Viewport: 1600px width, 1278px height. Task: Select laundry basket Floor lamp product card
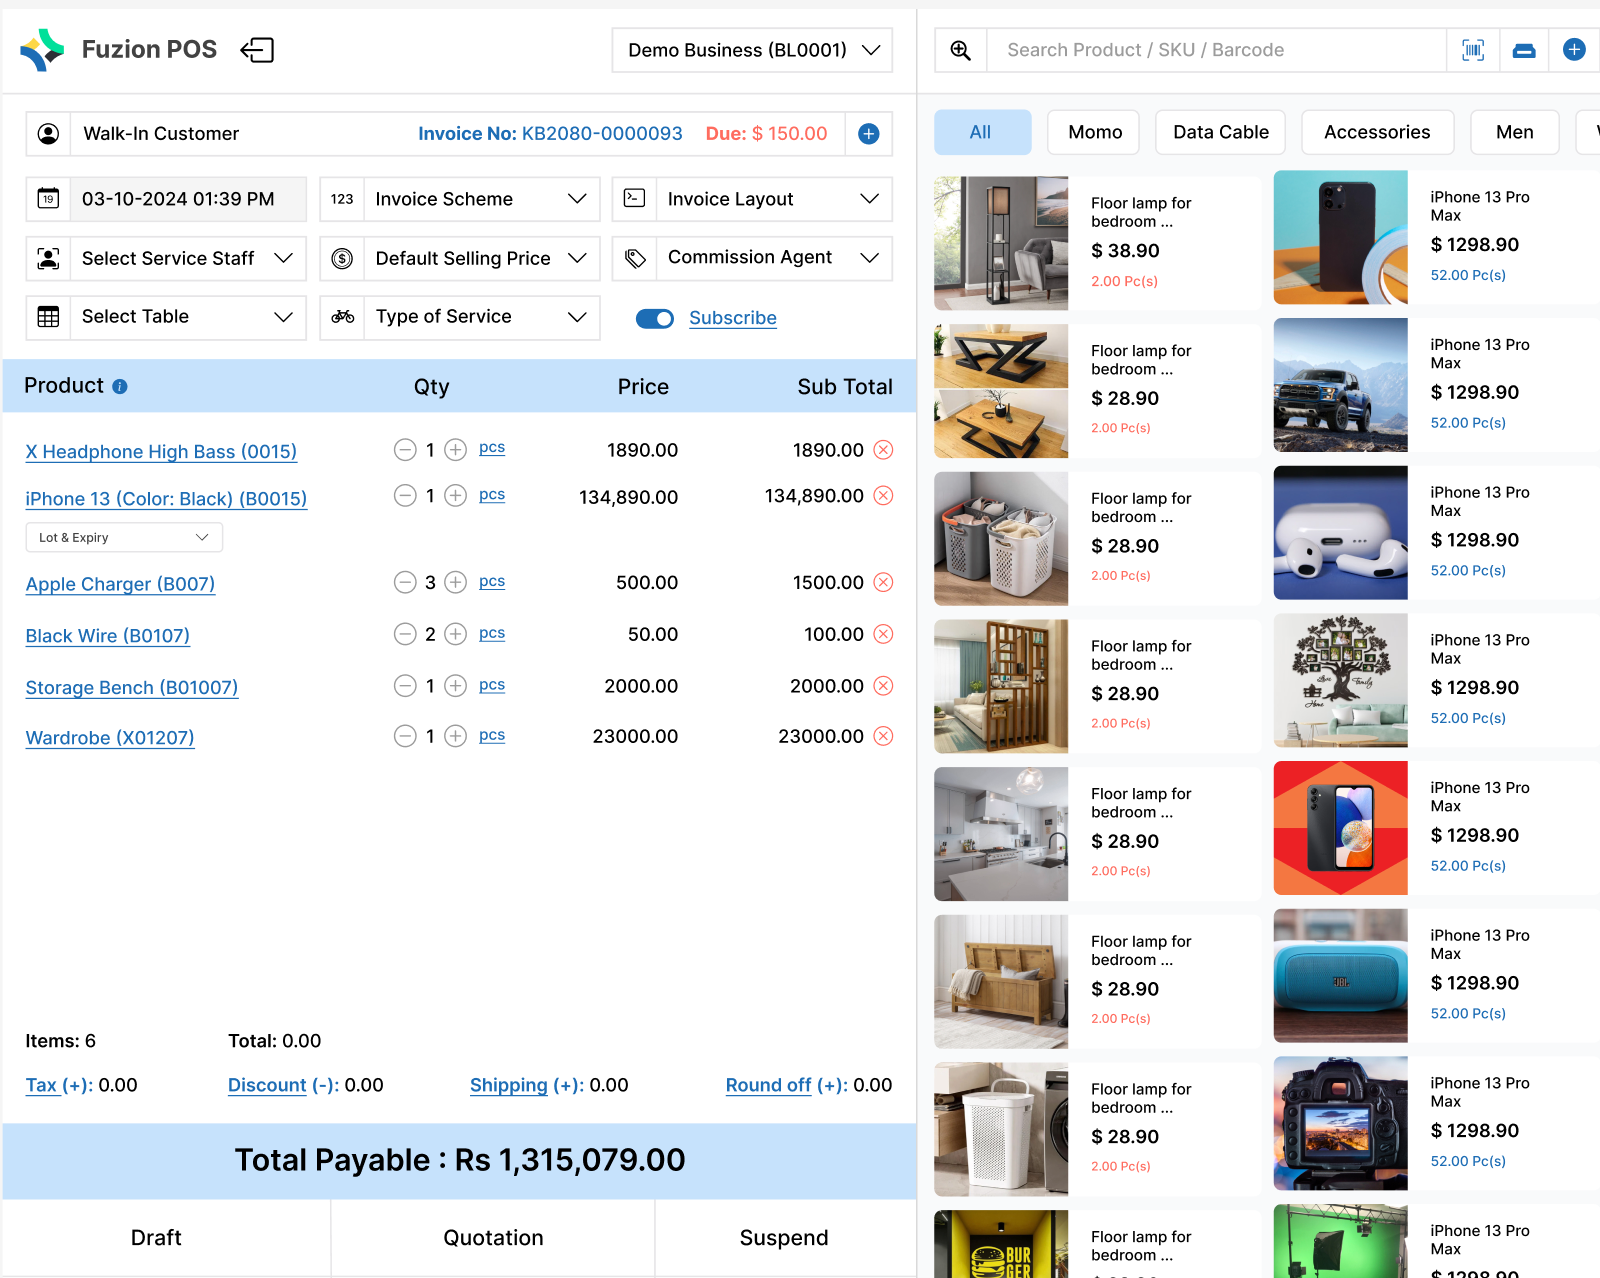click(x=1097, y=539)
